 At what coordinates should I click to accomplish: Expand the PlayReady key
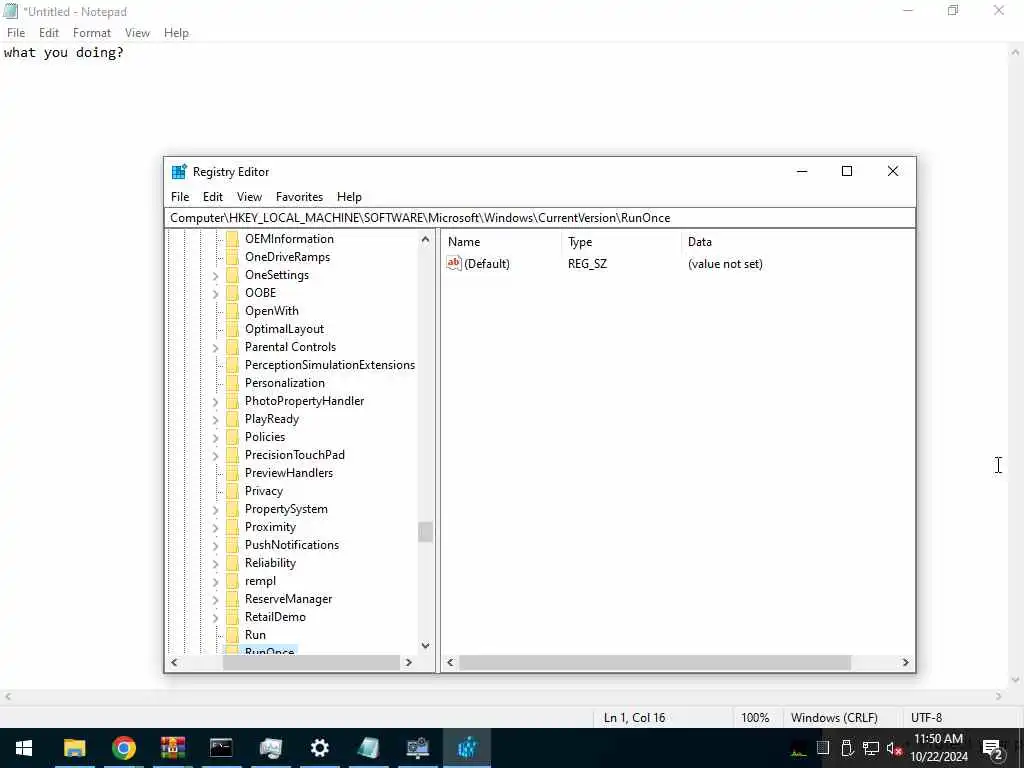(x=216, y=420)
